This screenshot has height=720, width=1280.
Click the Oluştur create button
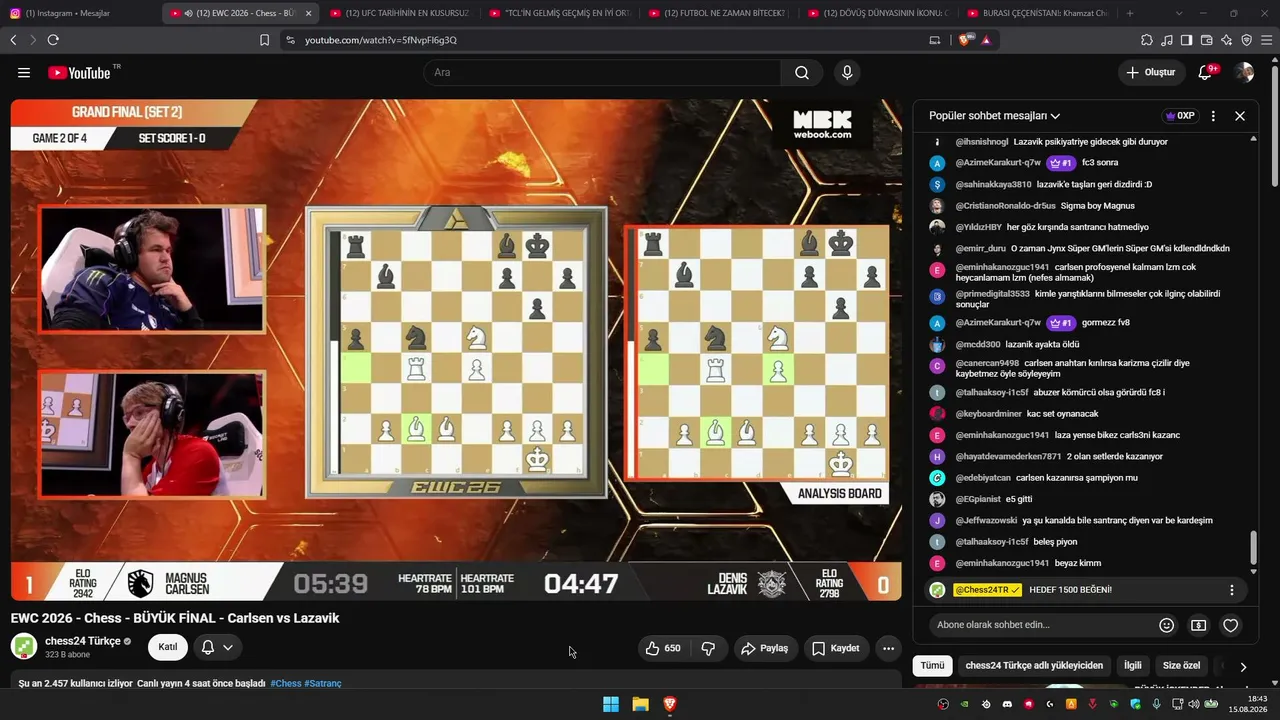tap(1151, 73)
